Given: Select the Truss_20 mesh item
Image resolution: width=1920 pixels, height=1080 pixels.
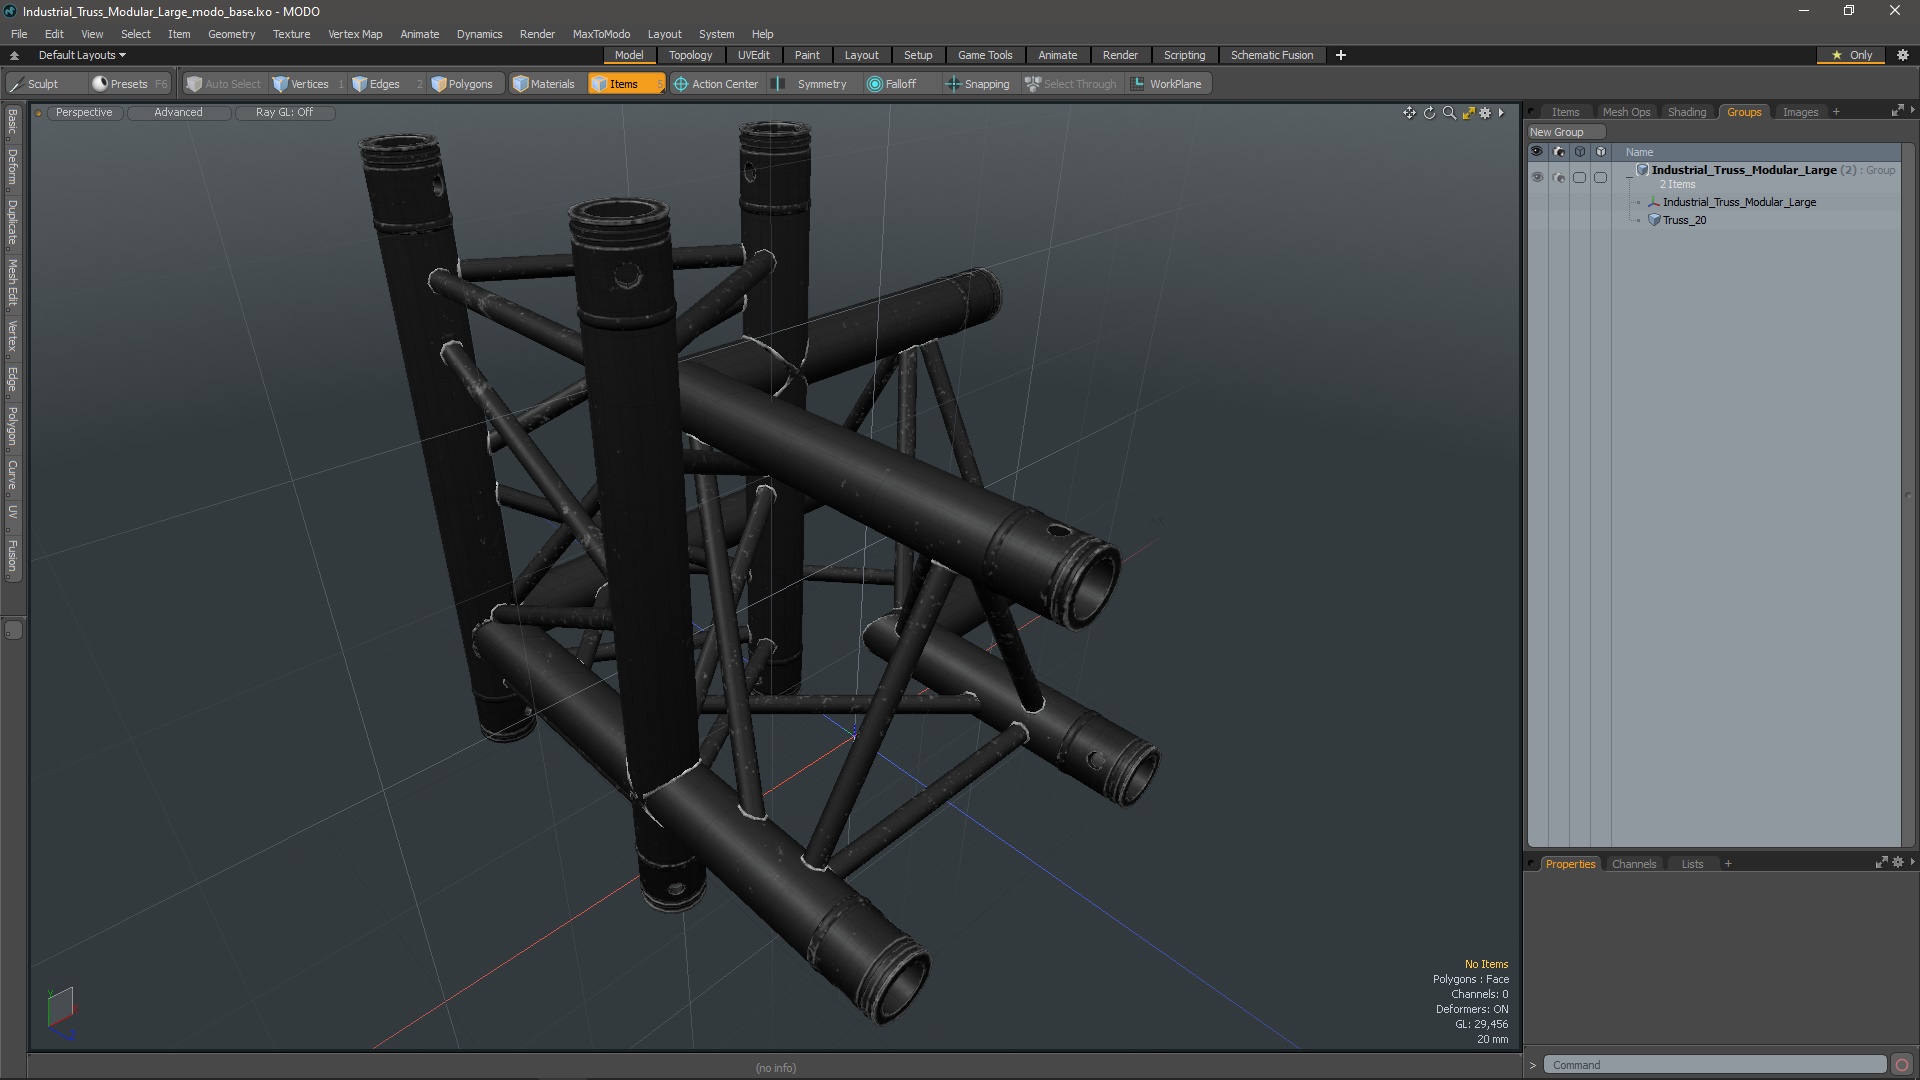Looking at the screenshot, I should (x=1684, y=220).
